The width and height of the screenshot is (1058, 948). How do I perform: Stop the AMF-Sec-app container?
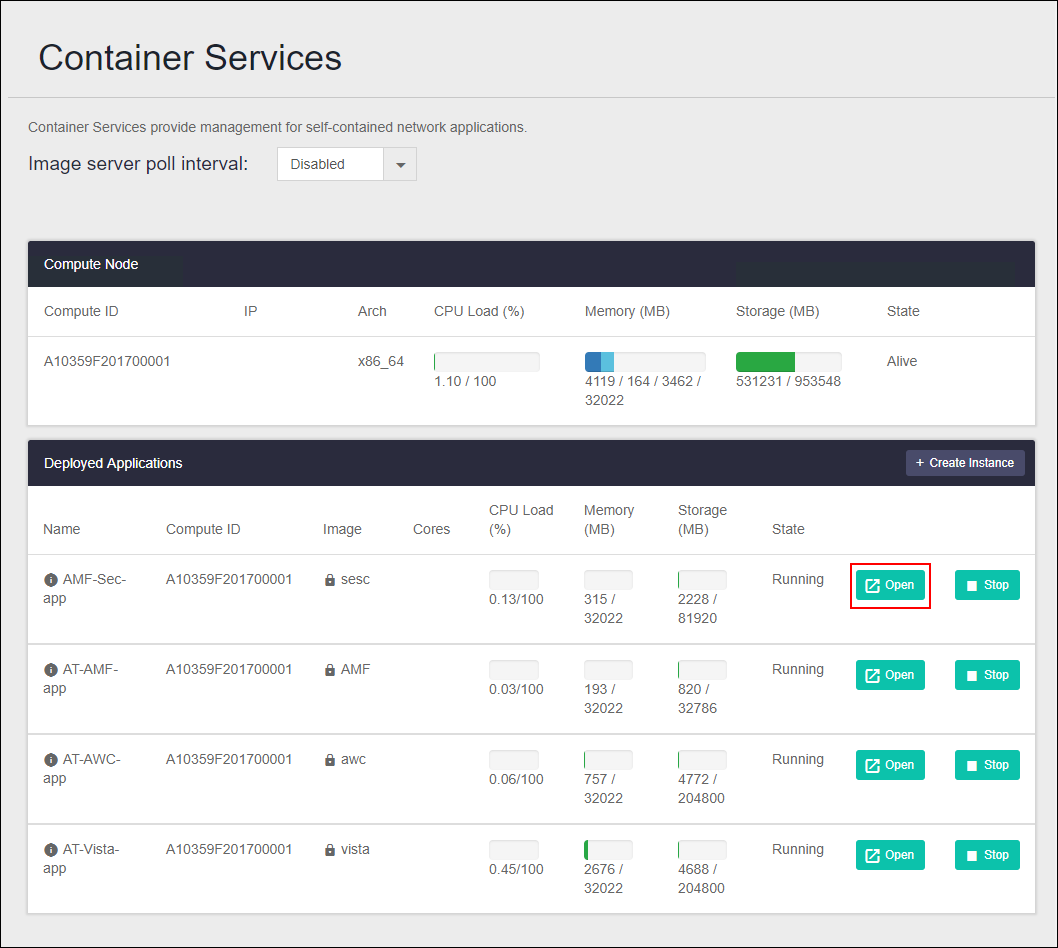pos(987,585)
